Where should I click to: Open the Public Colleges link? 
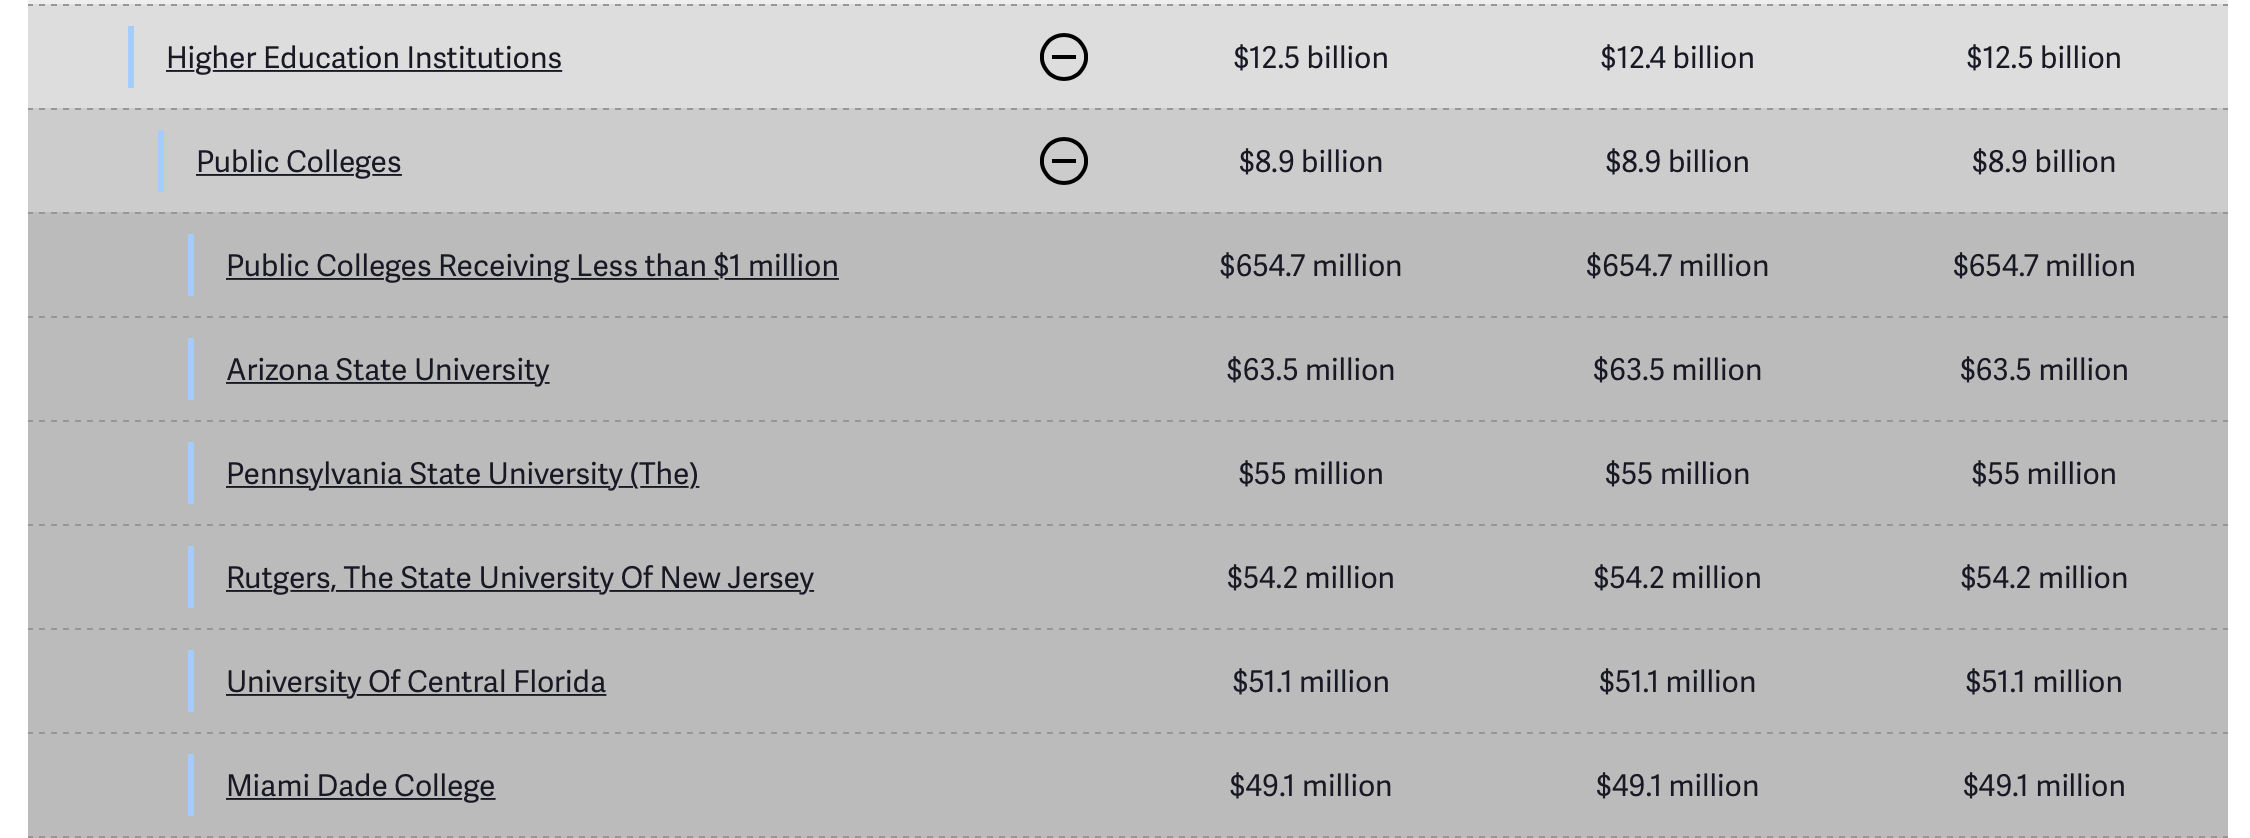[298, 162]
